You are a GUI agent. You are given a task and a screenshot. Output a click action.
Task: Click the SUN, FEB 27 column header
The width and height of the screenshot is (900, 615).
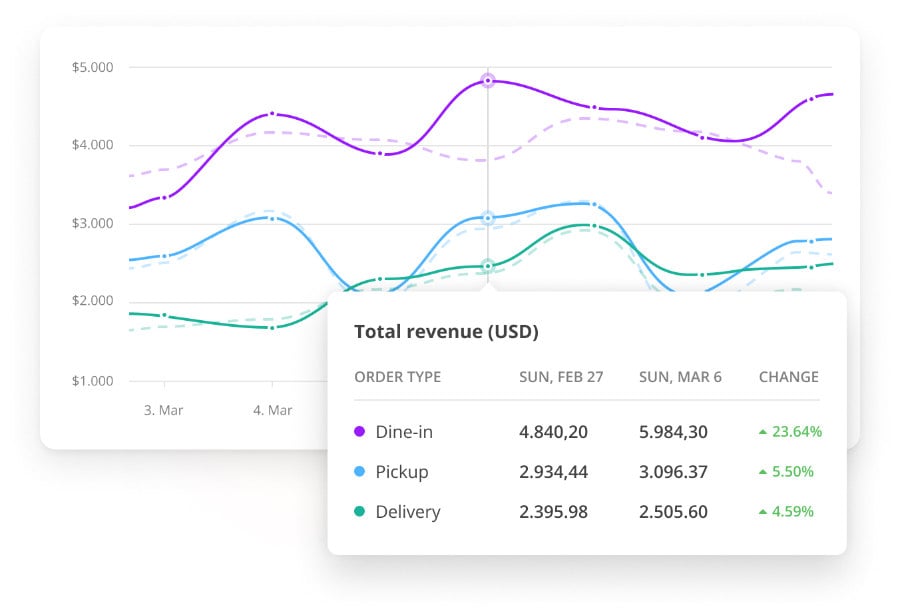pos(561,377)
